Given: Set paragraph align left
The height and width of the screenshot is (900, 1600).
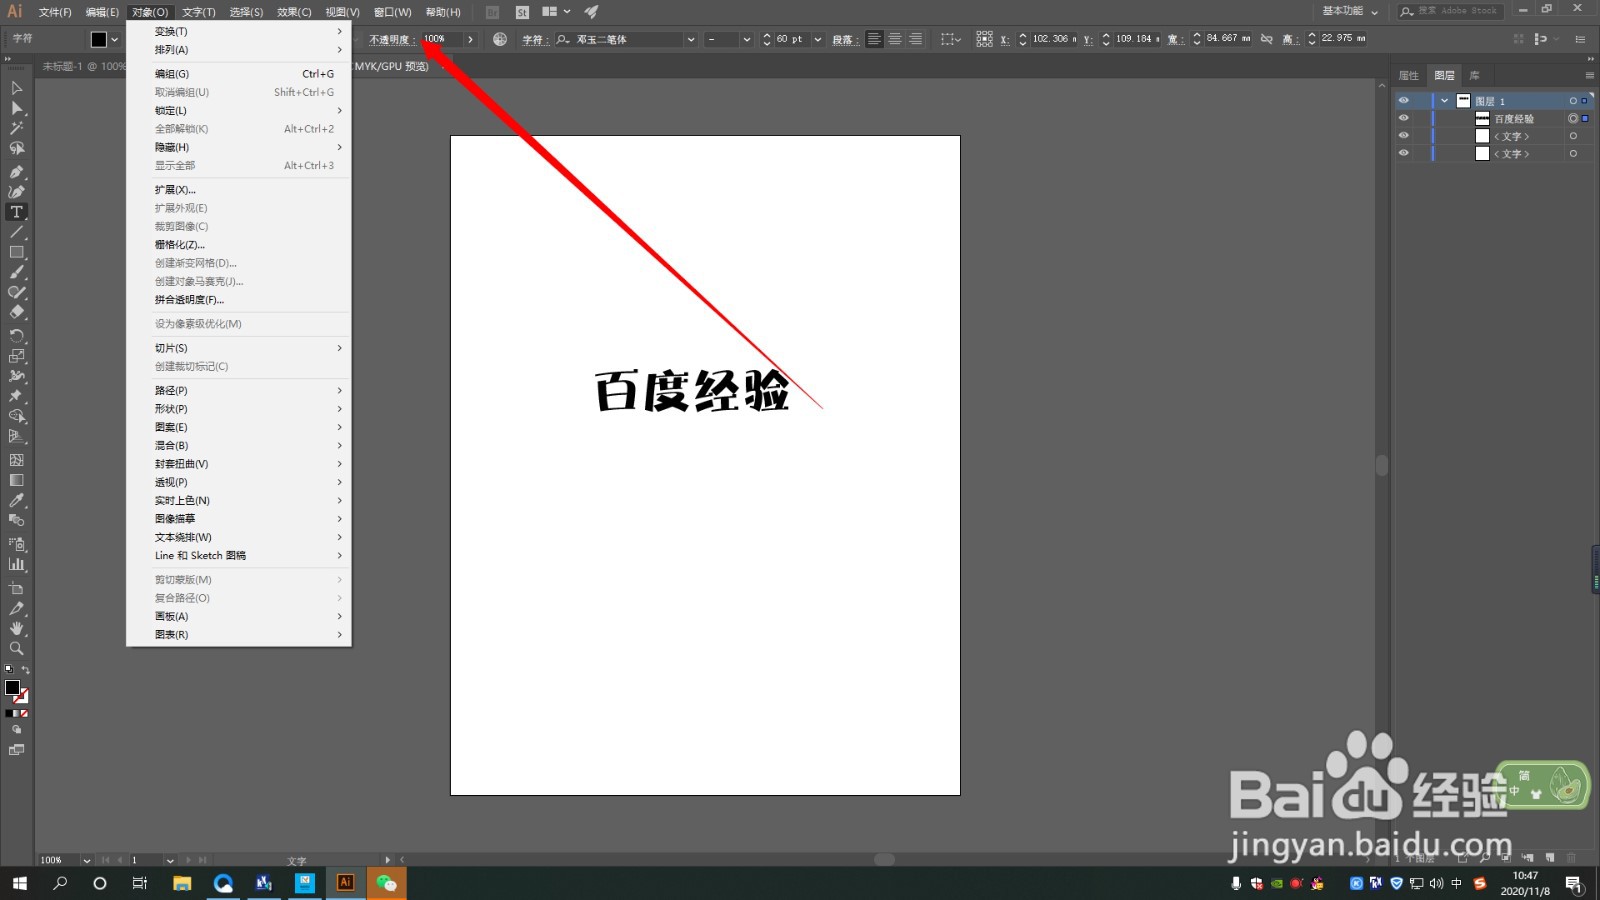Looking at the screenshot, I should click(874, 39).
